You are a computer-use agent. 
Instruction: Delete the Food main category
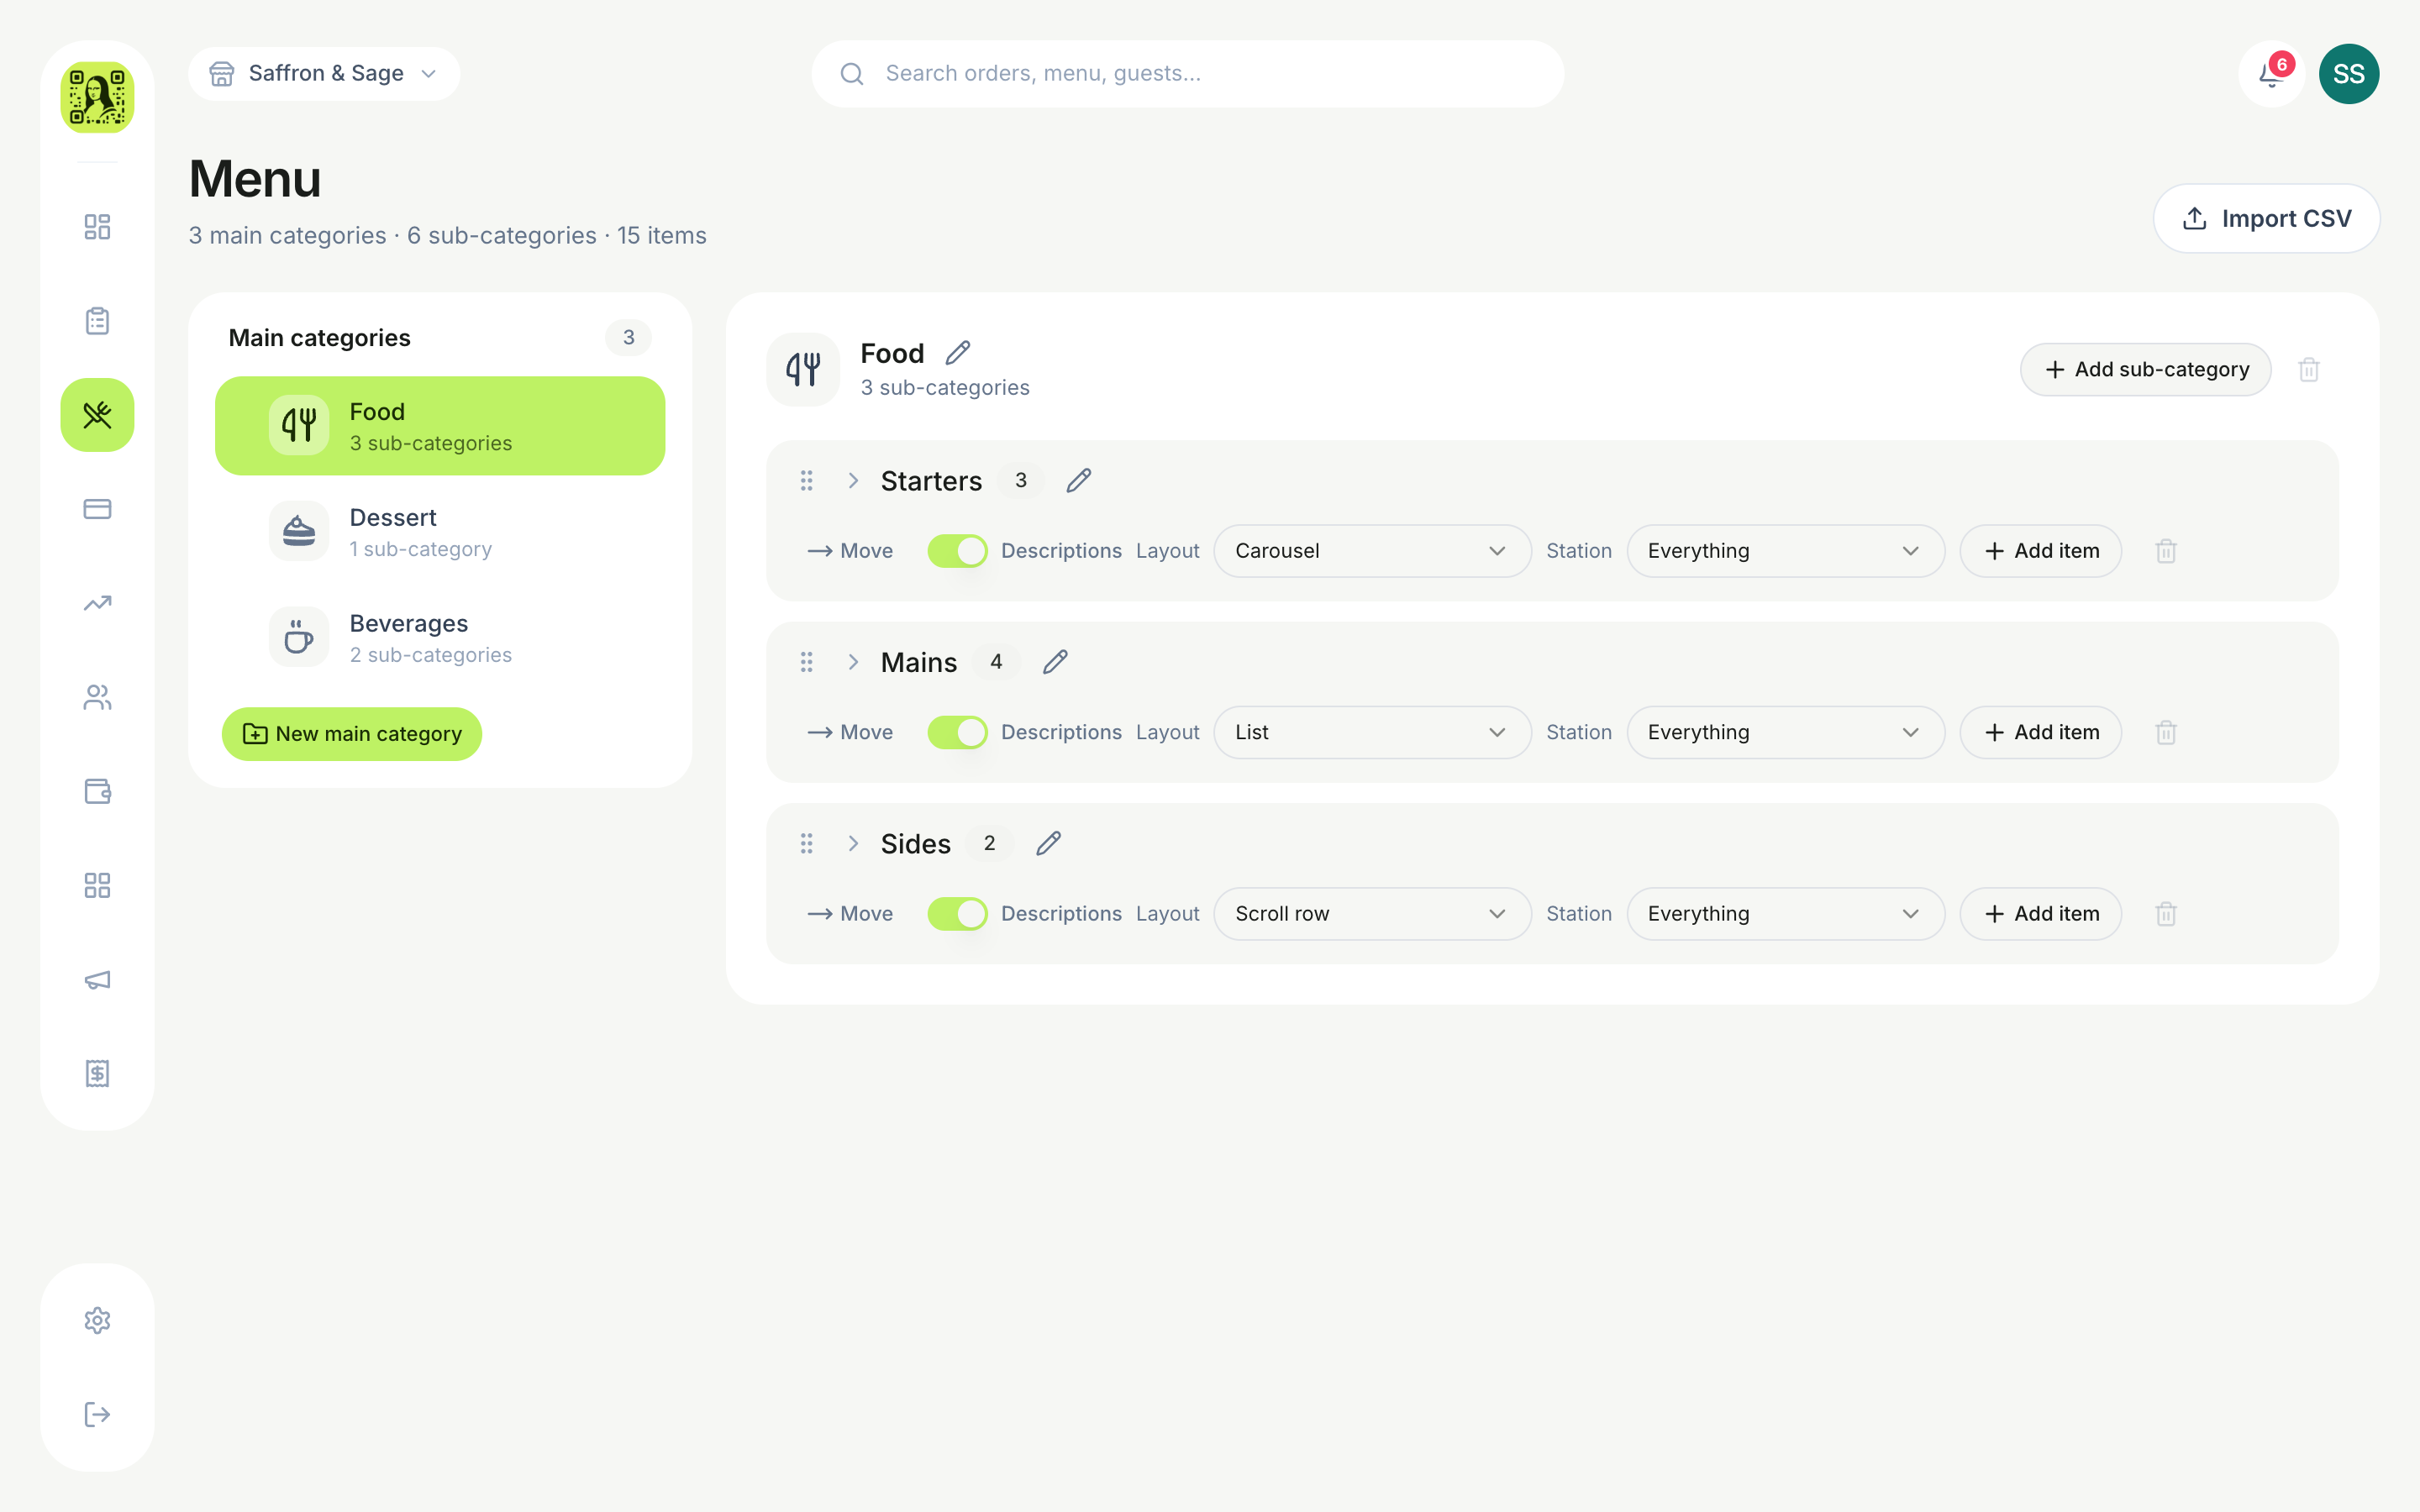click(x=2309, y=370)
